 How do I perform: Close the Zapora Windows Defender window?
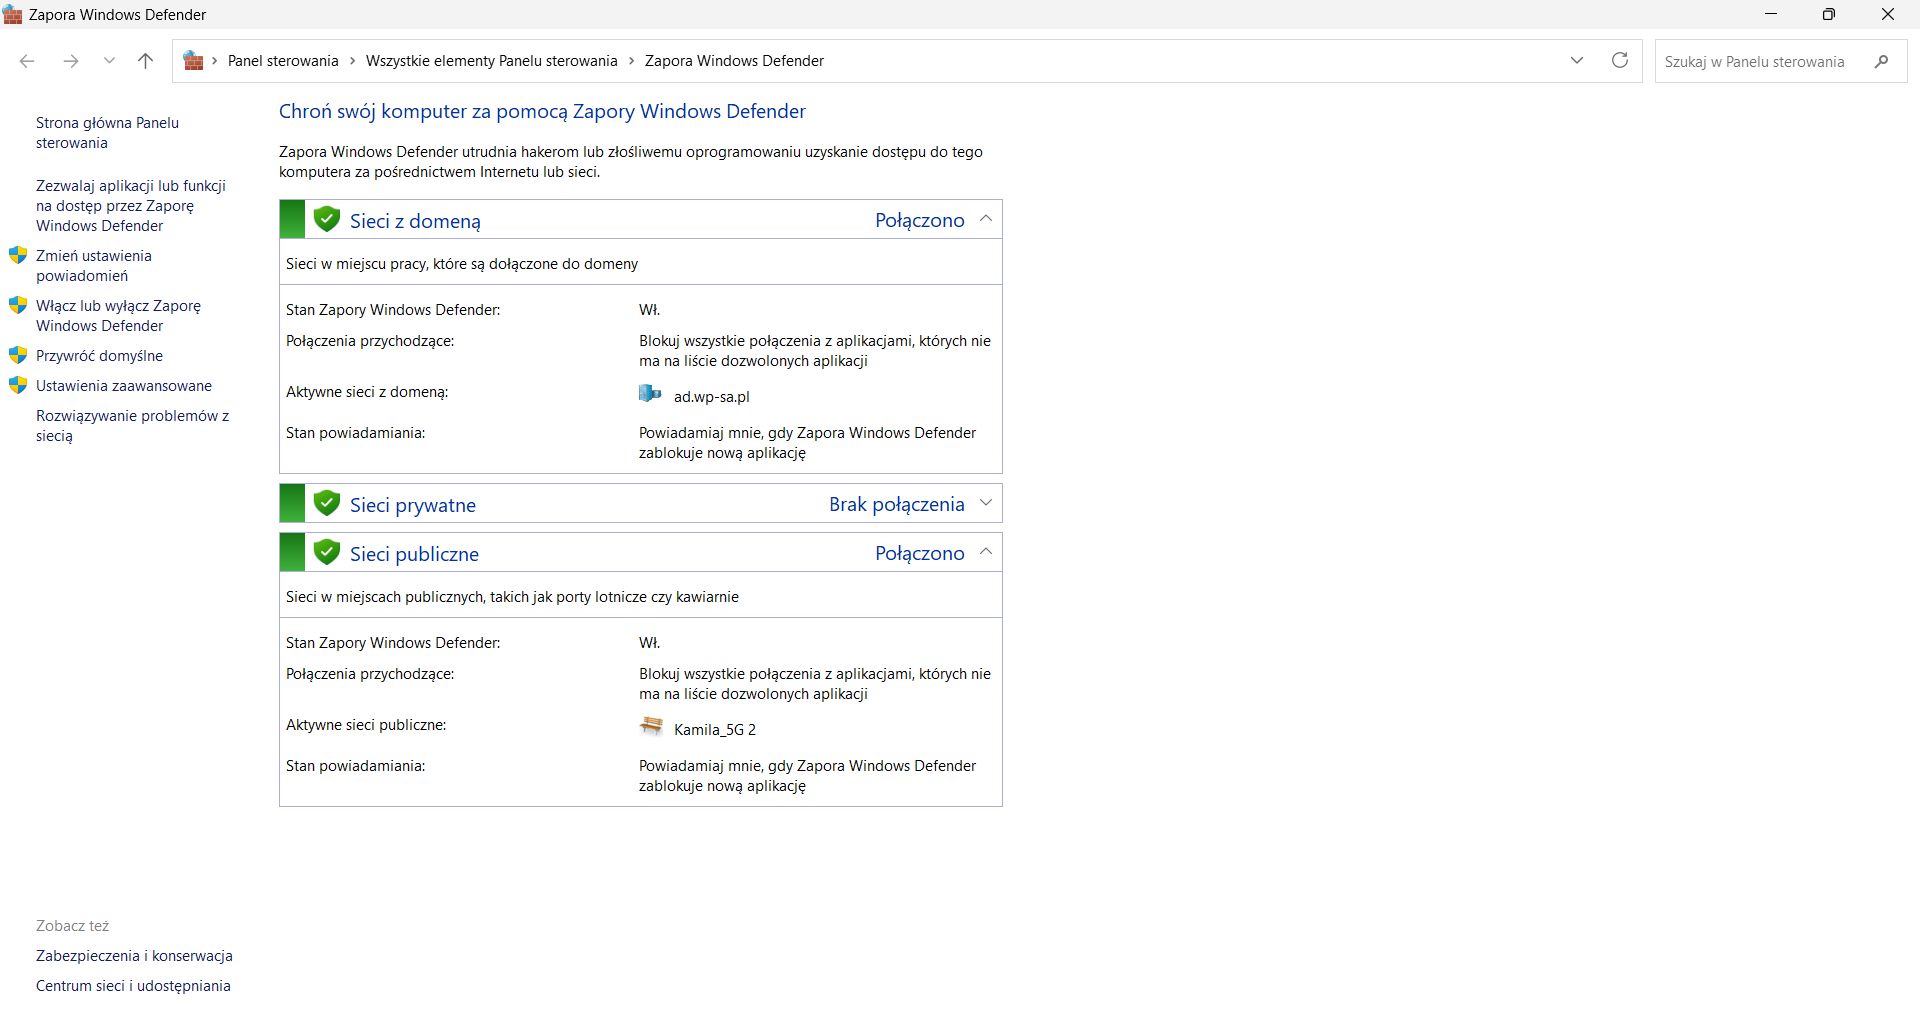[1888, 14]
